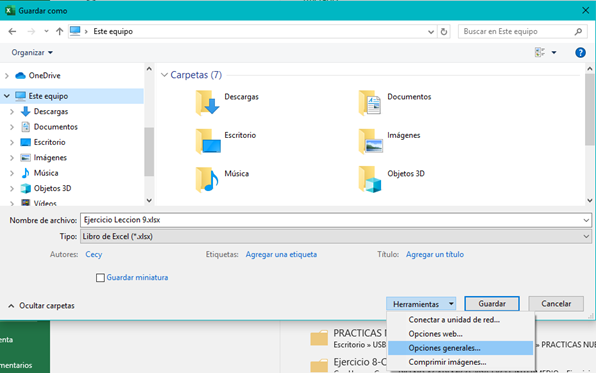The height and width of the screenshot is (373, 596).
Task: Open the Música folder icon
Action: coord(208,179)
